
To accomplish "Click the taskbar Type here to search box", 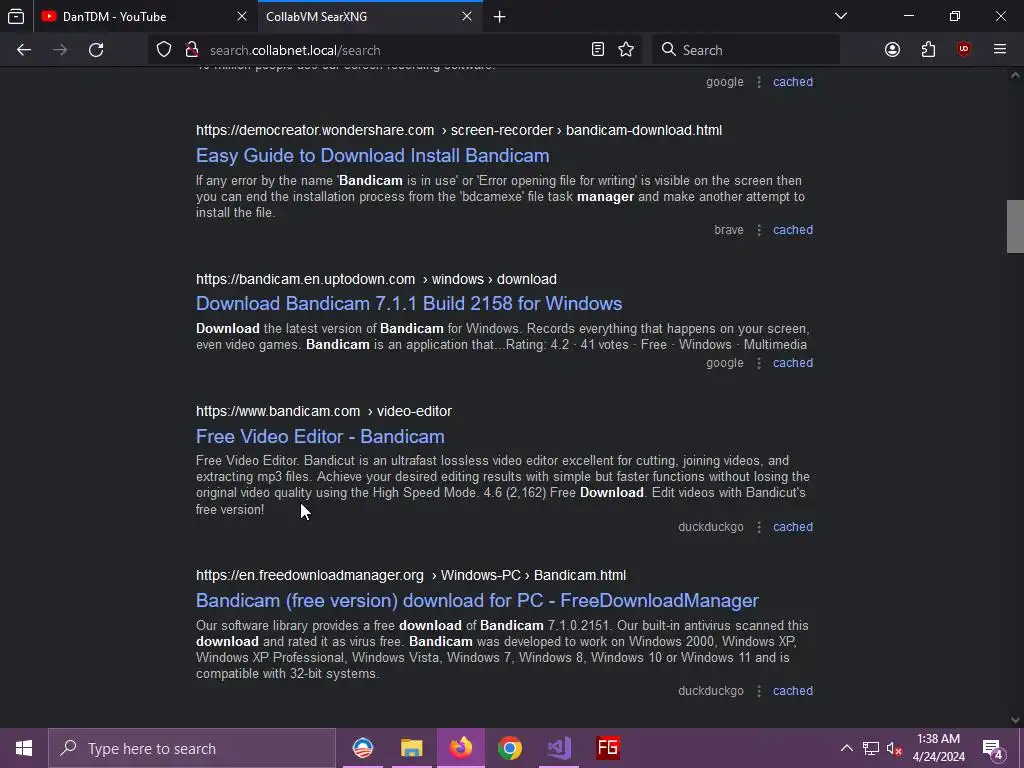I will [x=192, y=748].
